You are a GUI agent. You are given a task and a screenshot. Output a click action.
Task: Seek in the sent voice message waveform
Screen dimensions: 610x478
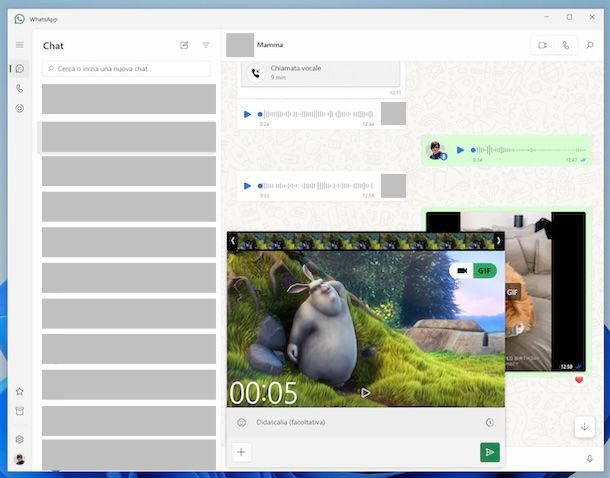[x=528, y=150]
